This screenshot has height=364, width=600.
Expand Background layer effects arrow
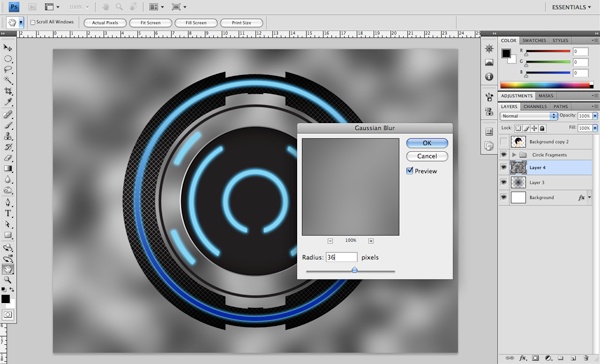pos(589,197)
